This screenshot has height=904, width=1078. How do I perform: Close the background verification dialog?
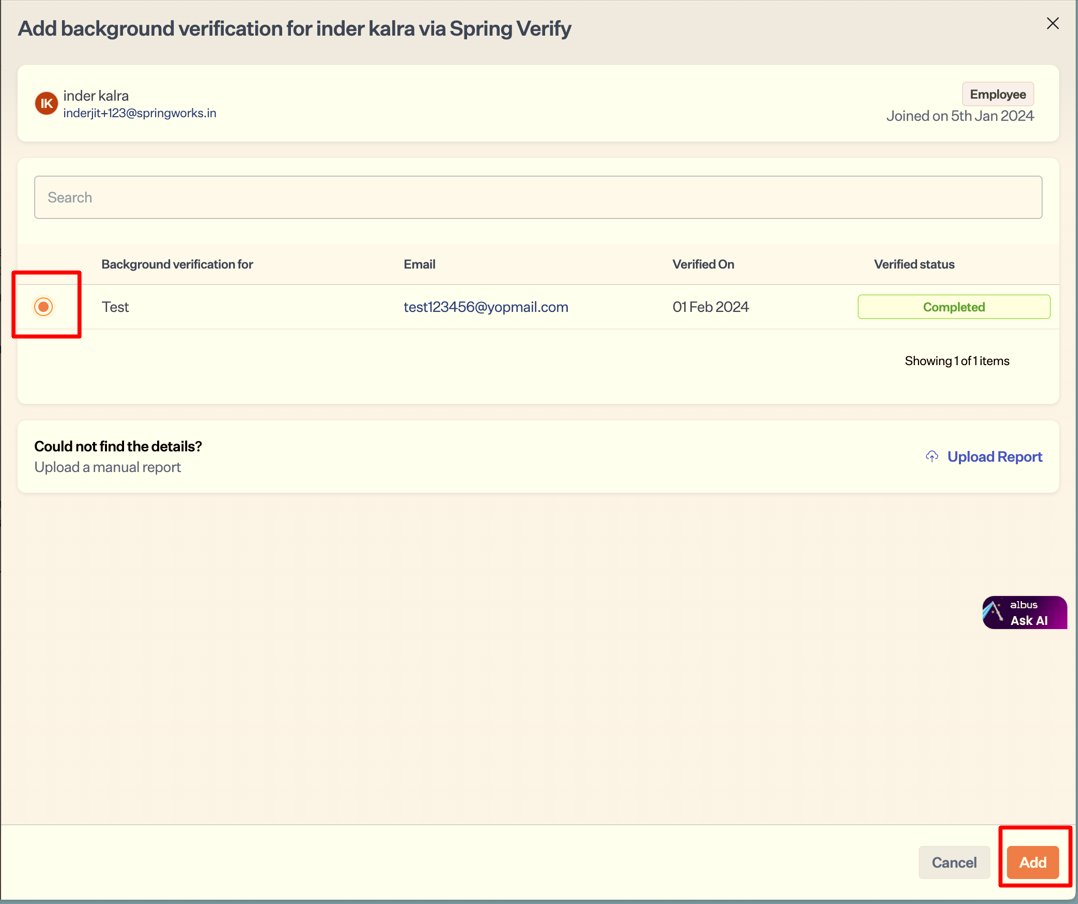1052,23
